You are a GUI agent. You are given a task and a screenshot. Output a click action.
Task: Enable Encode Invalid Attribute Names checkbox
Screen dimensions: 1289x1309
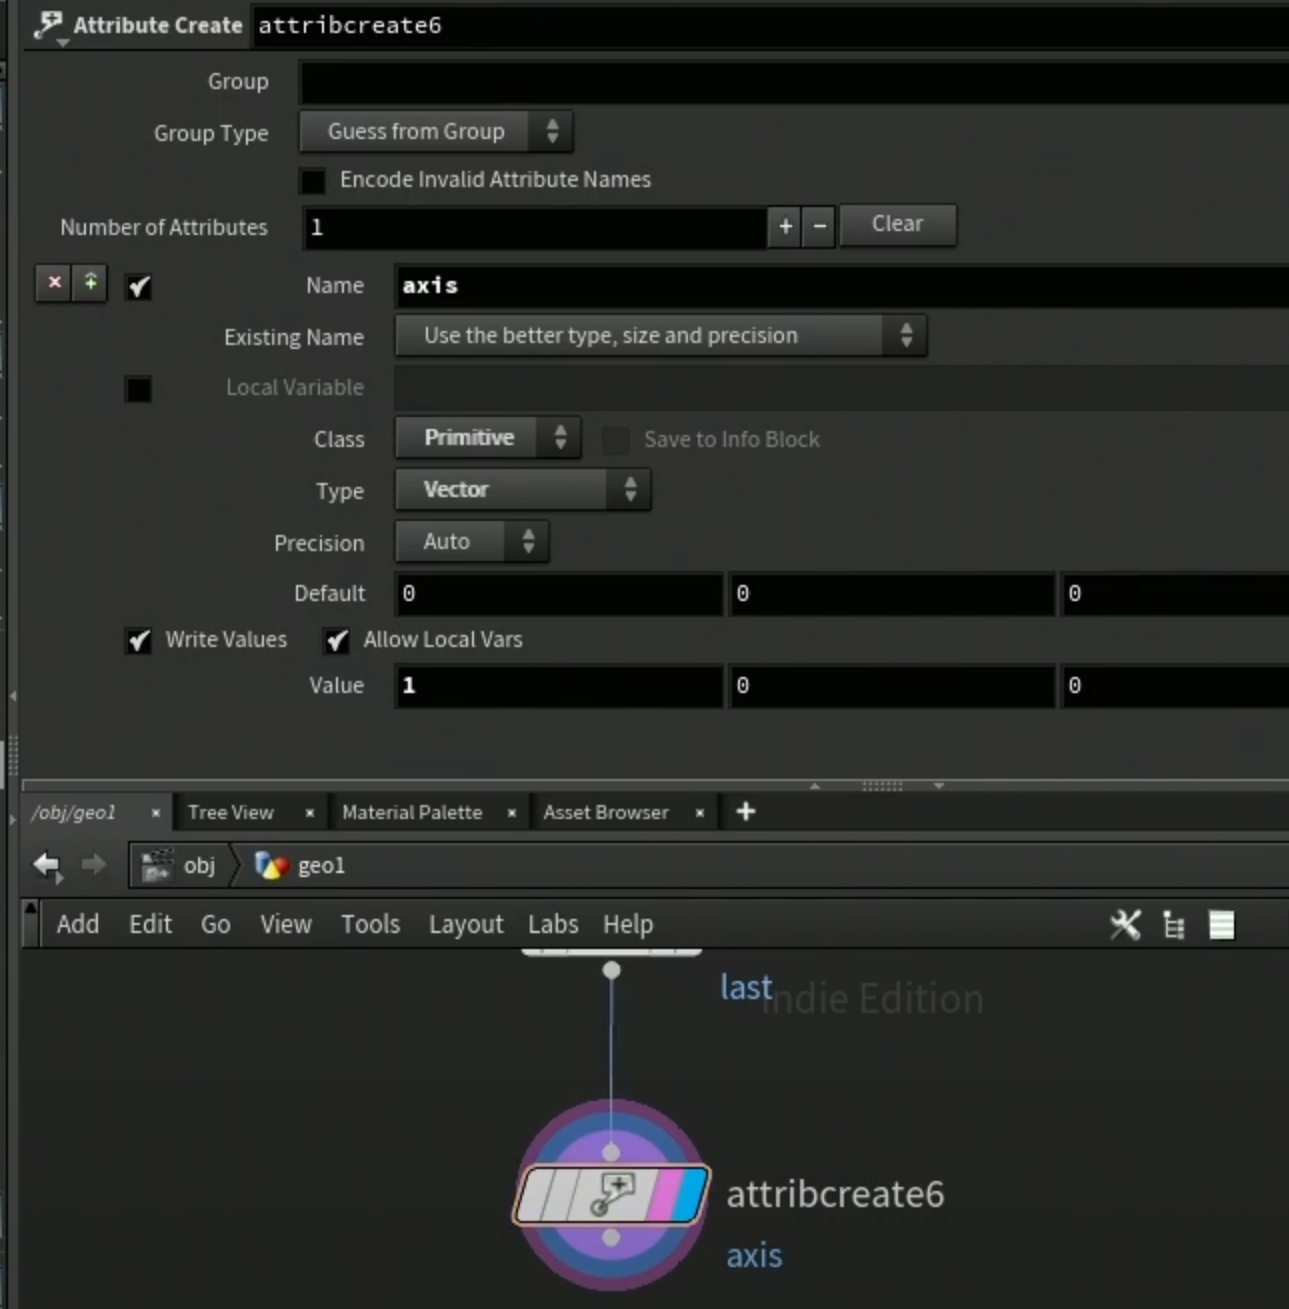[313, 181]
